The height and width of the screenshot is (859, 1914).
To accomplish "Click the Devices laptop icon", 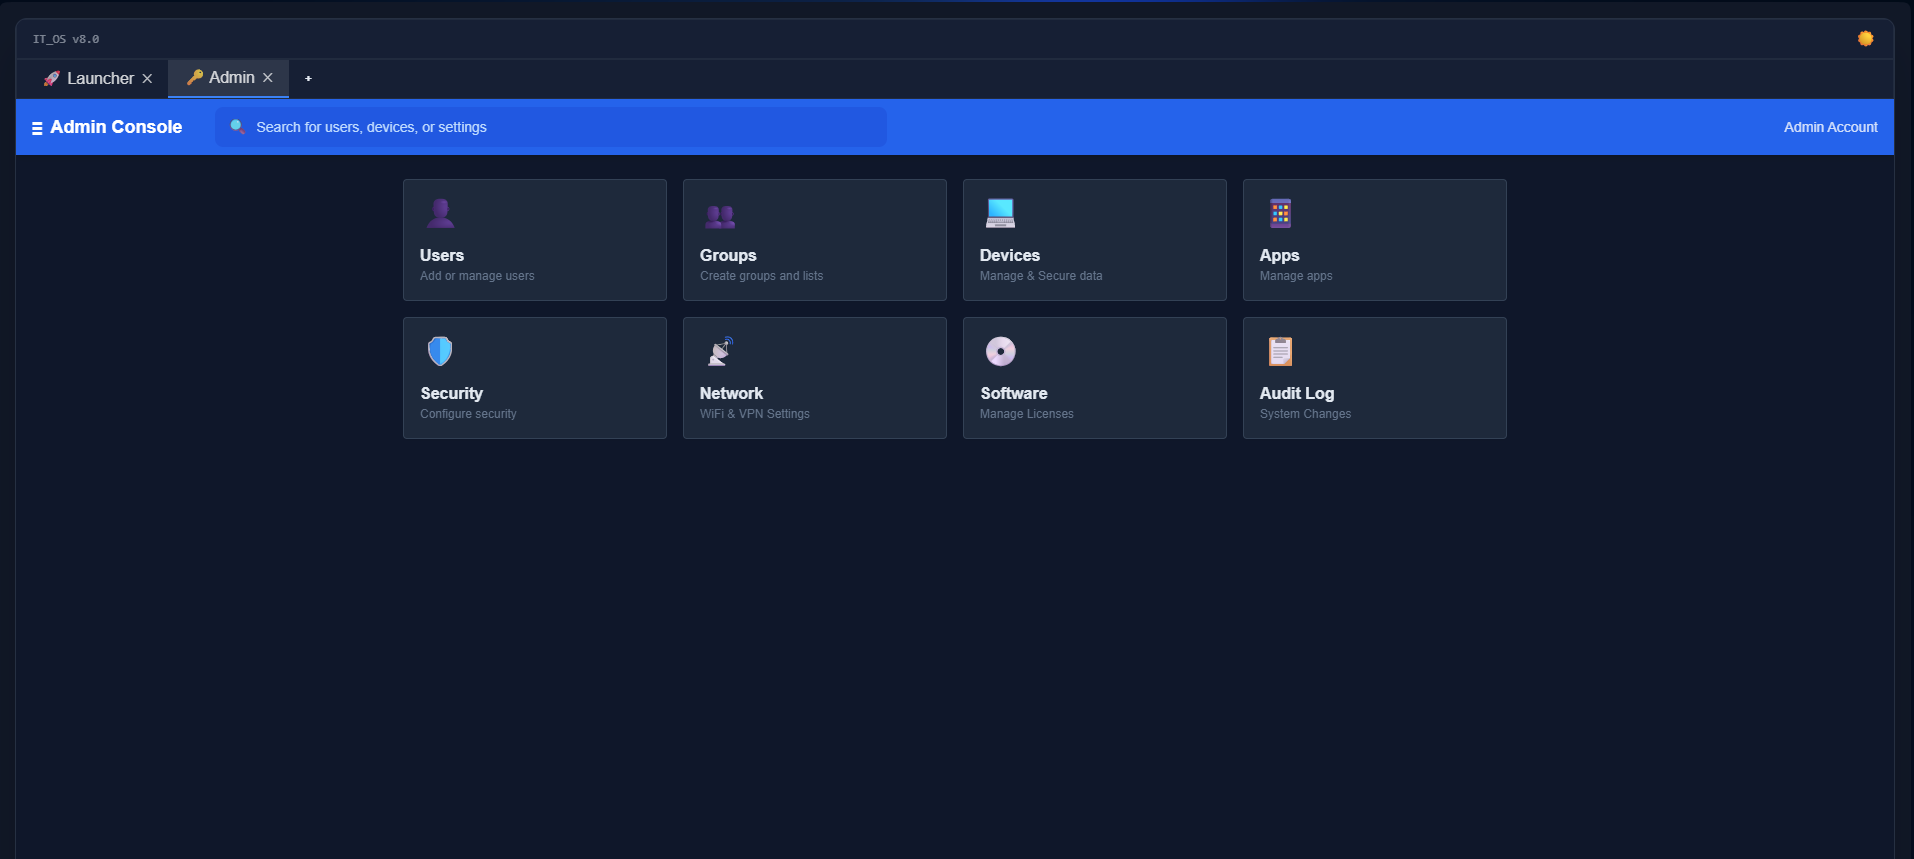I will pyautogui.click(x=1000, y=213).
